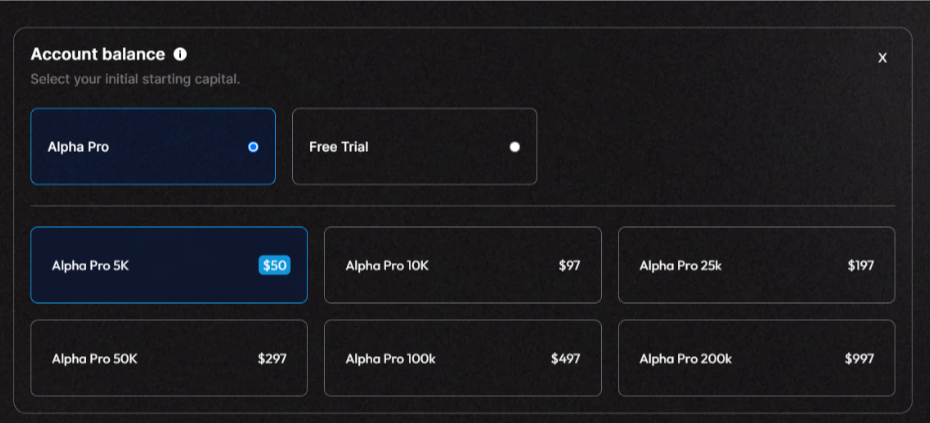Pick the Alpha Pro 200k plan label
The width and height of the screenshot is (930, 423).
coord(685,359)
